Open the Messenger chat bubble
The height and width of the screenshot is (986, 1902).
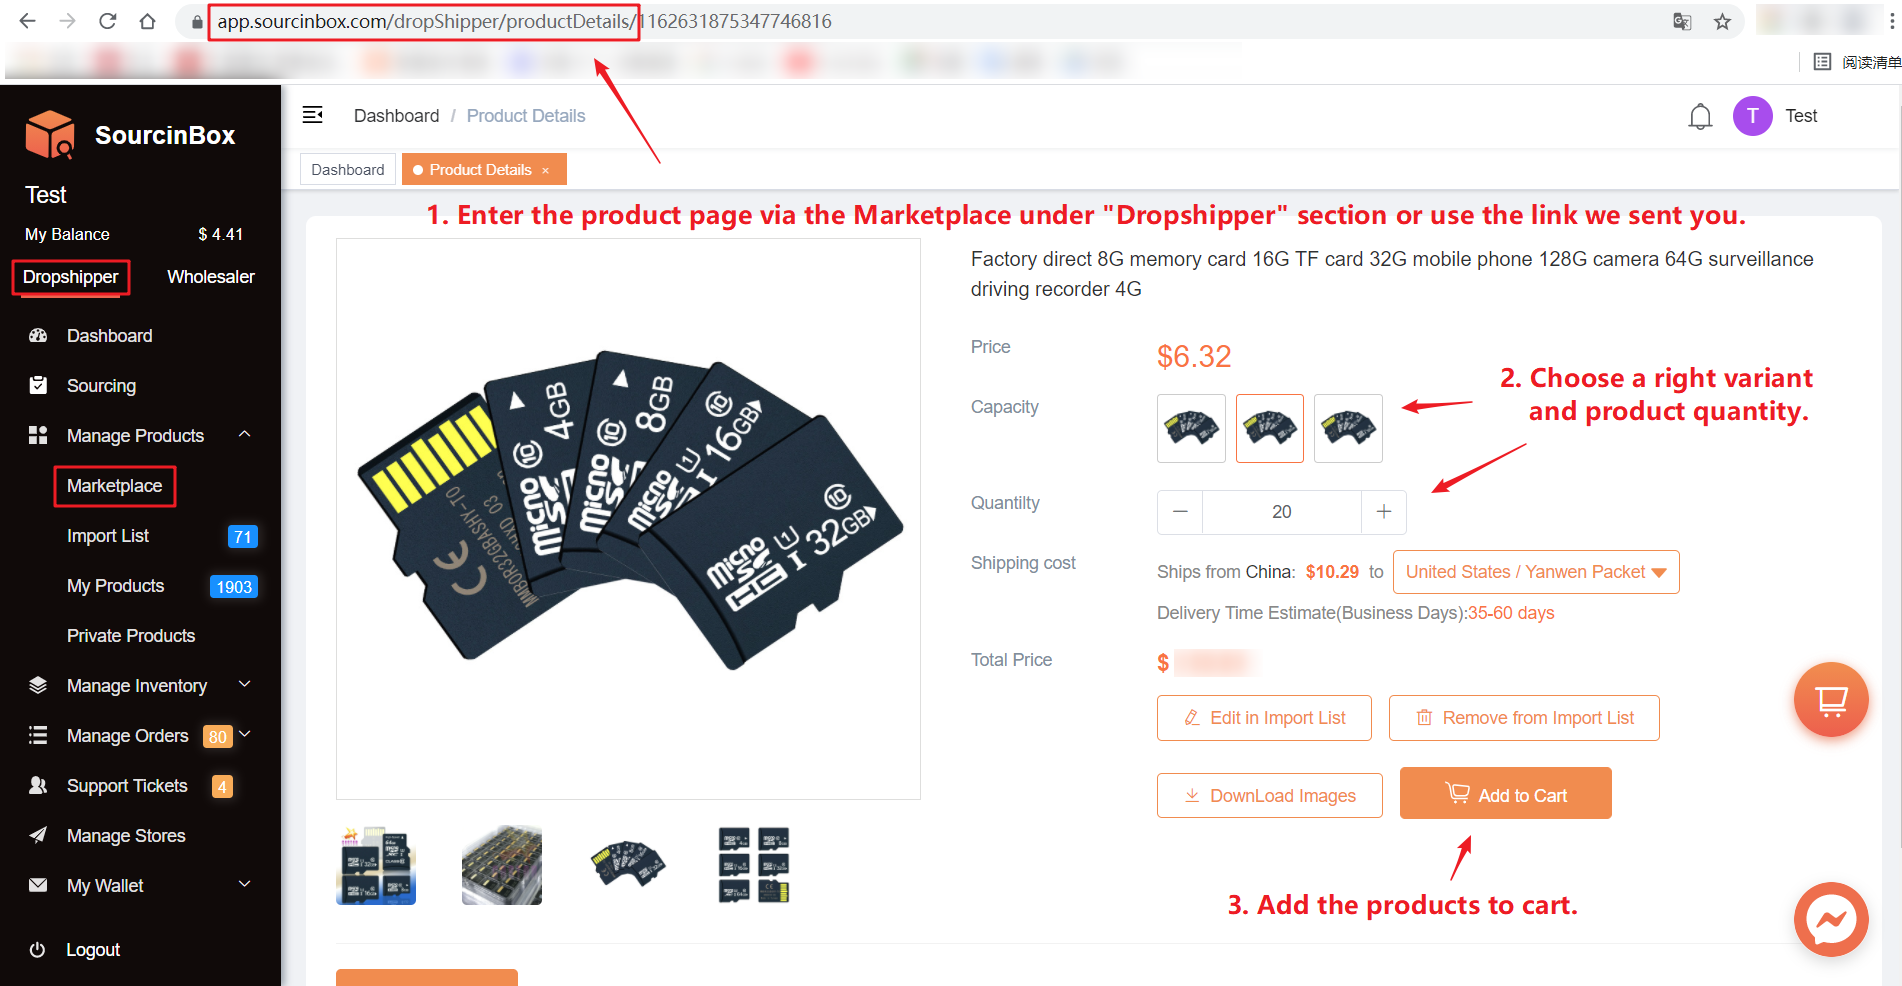(1831, 919)
